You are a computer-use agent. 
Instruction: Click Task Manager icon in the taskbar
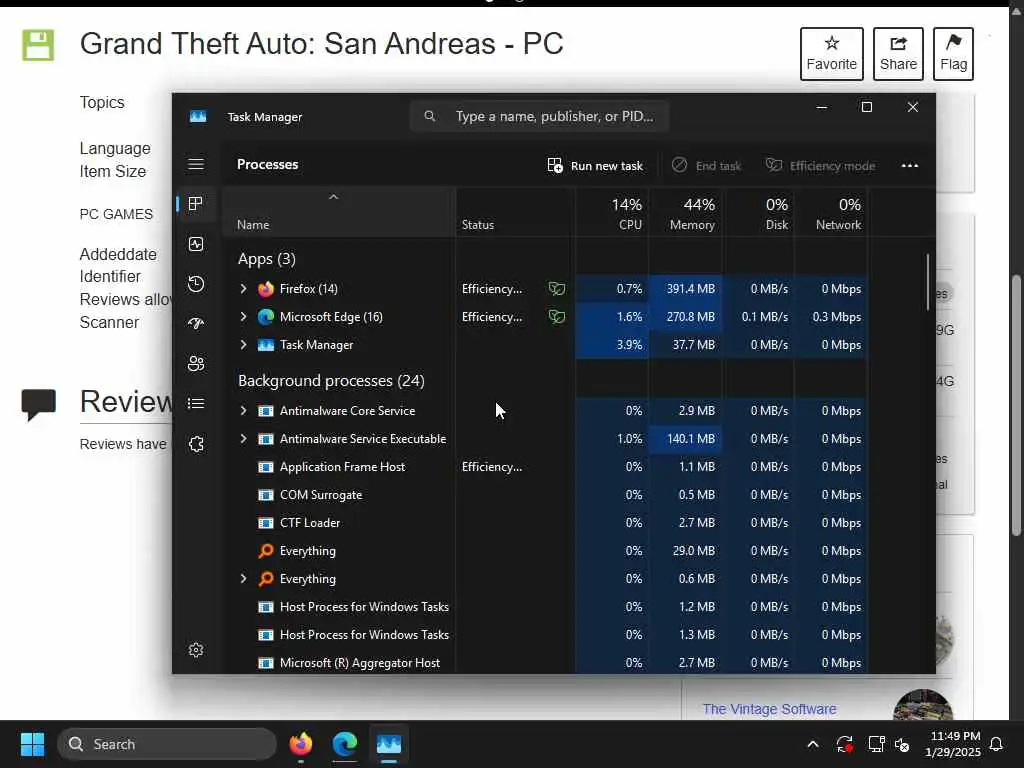click(x=389, y=744)
